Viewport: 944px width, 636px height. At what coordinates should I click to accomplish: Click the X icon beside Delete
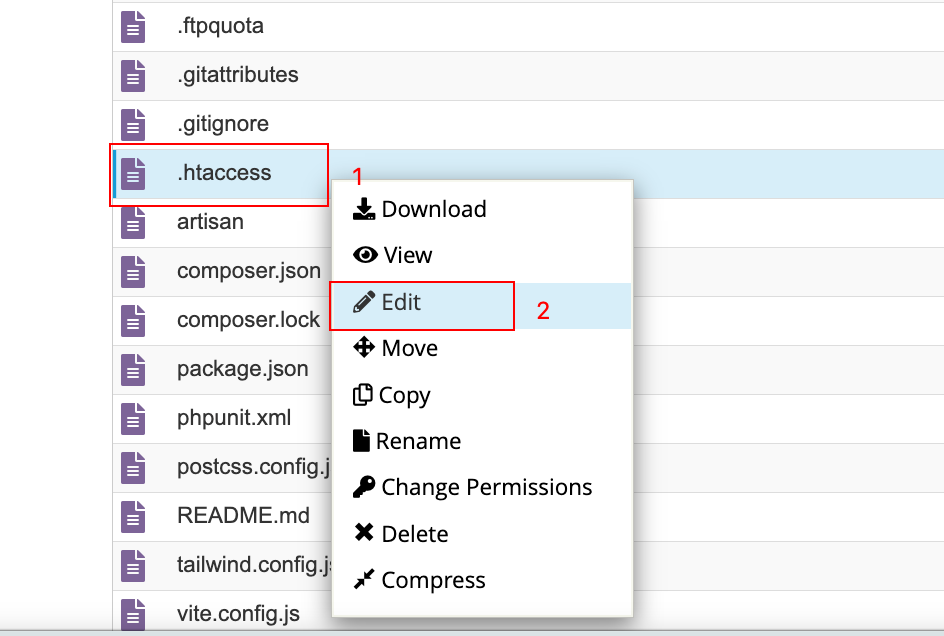click(x=364, y=532)
